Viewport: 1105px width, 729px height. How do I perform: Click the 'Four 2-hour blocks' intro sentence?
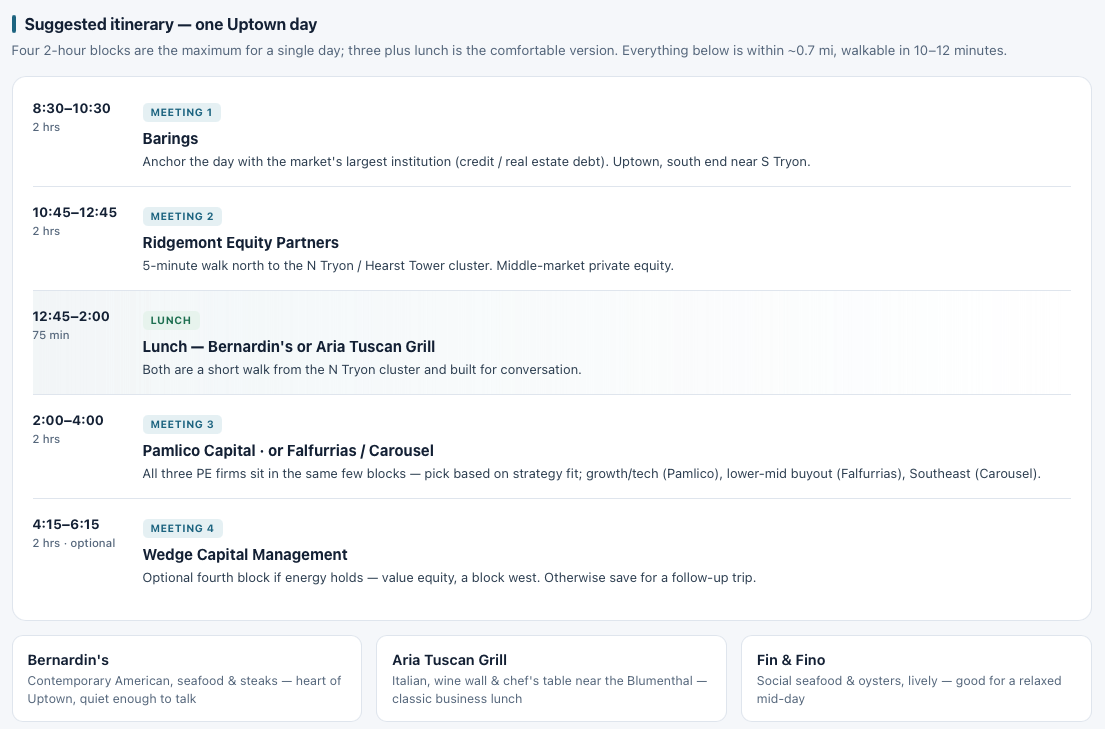tap(509, 51)
